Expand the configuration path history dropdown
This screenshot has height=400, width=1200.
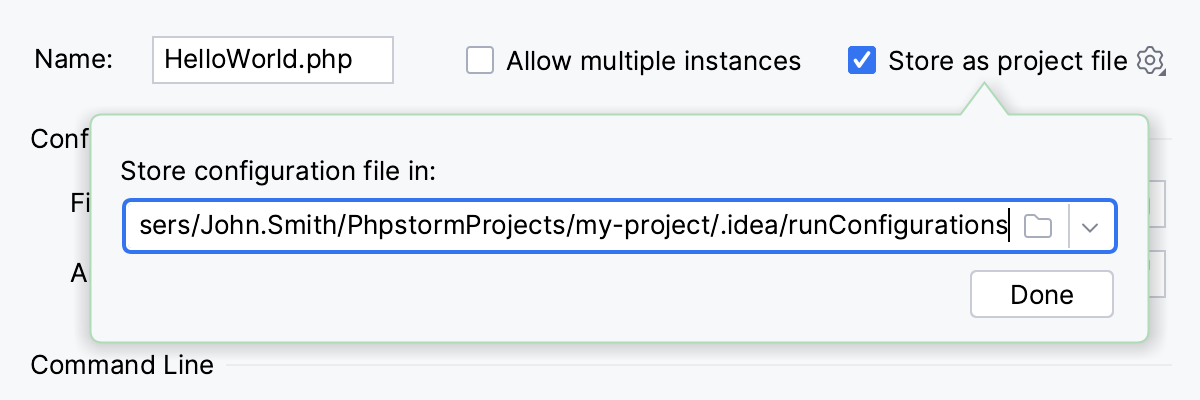pos(1091,226)
